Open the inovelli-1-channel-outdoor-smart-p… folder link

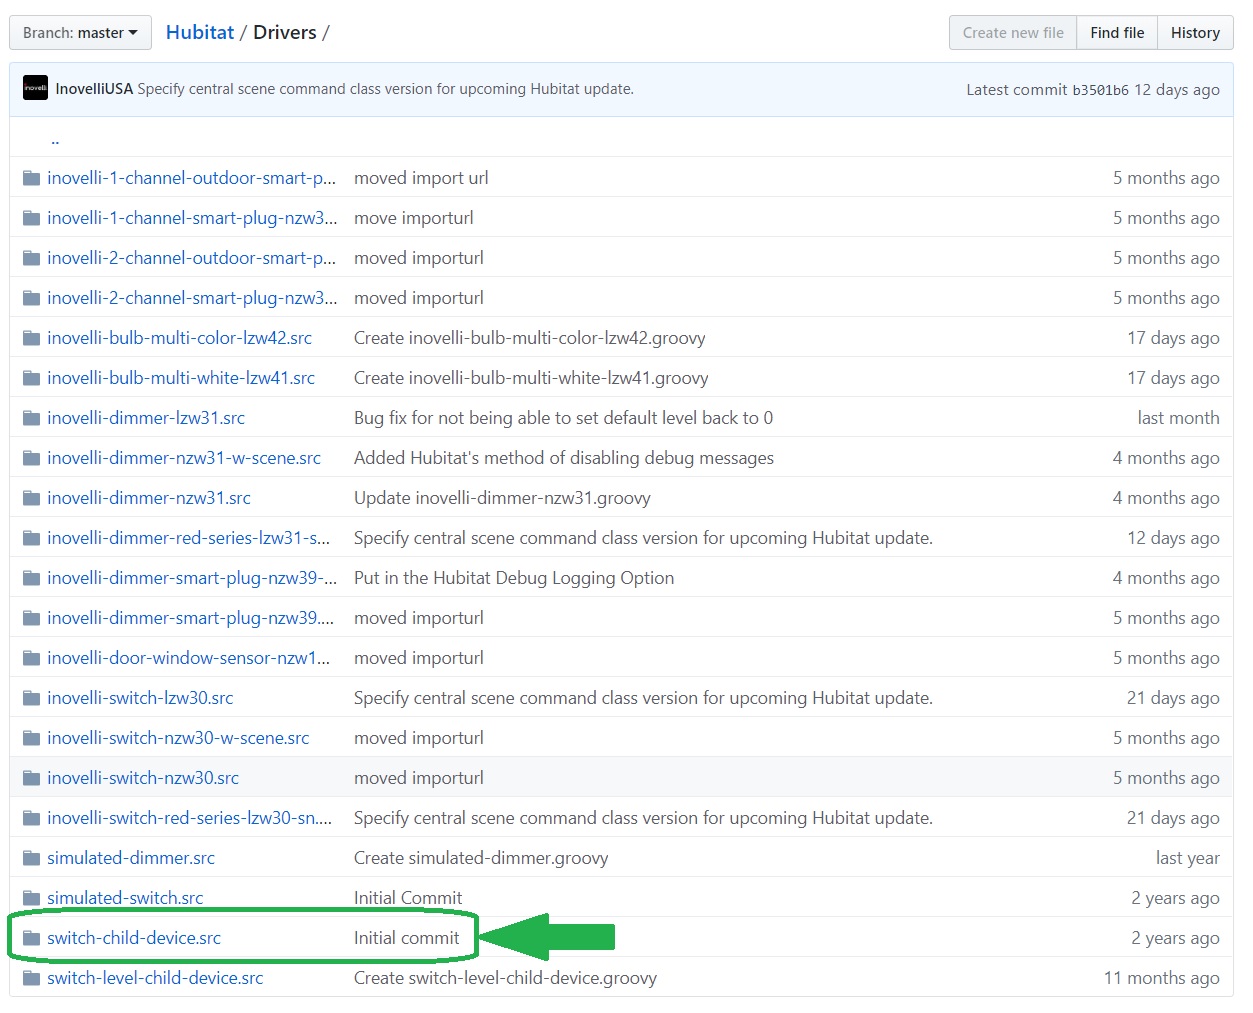[x=192, y=178]
